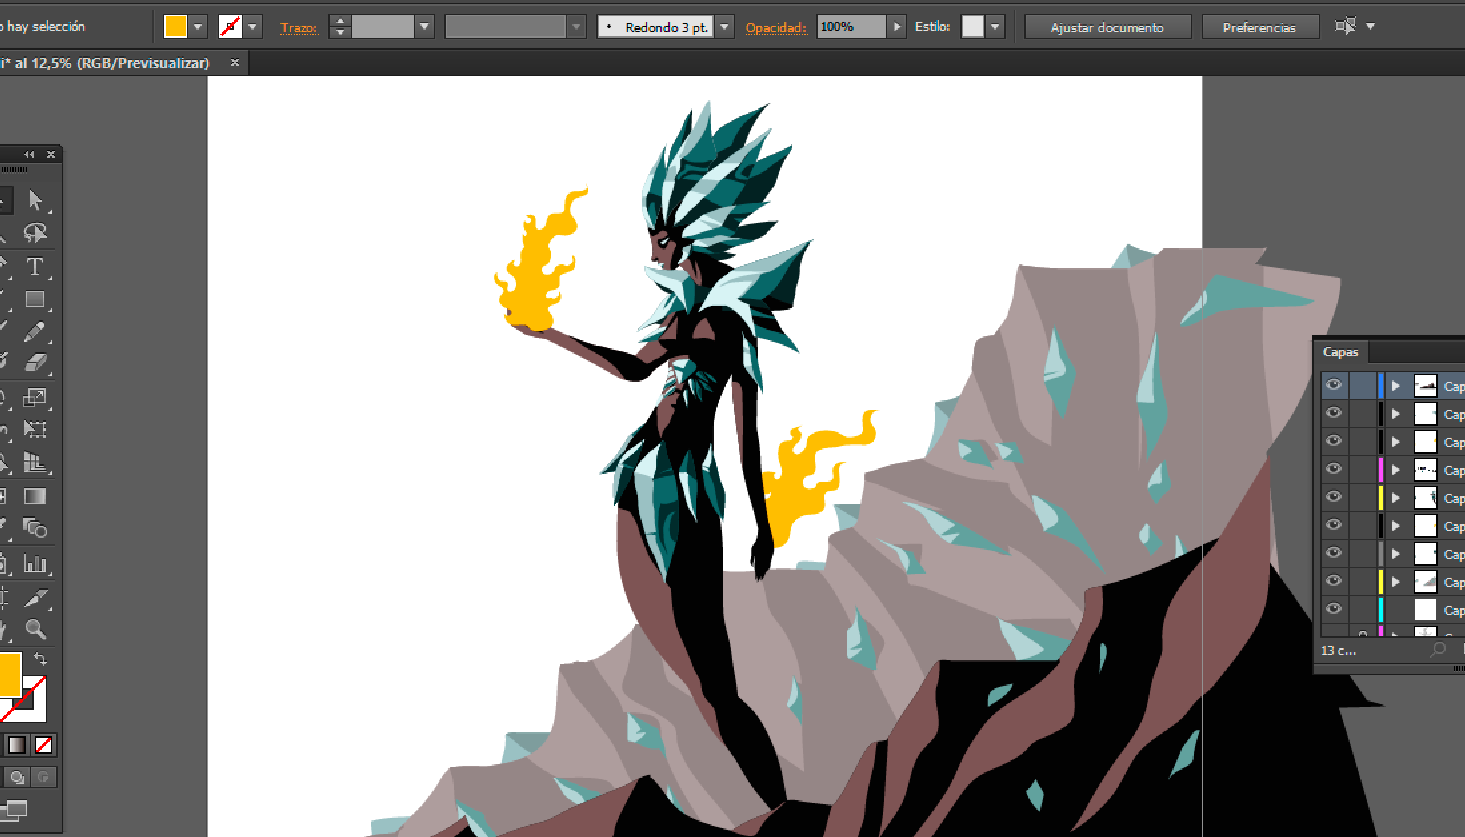The image size is (1465, 837).
Task: Swap fill and stroke colors arrow
Action: pos(40,659)
